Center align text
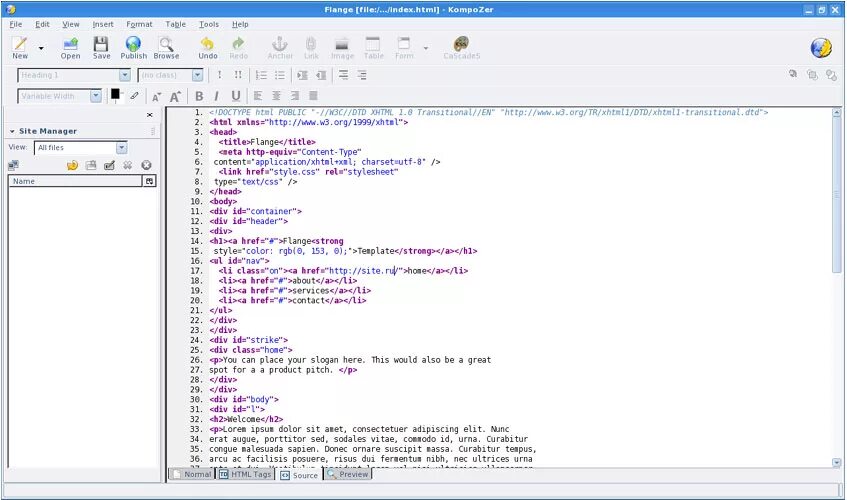The width and height of the screenshot is (847, 500). (276, 96)
